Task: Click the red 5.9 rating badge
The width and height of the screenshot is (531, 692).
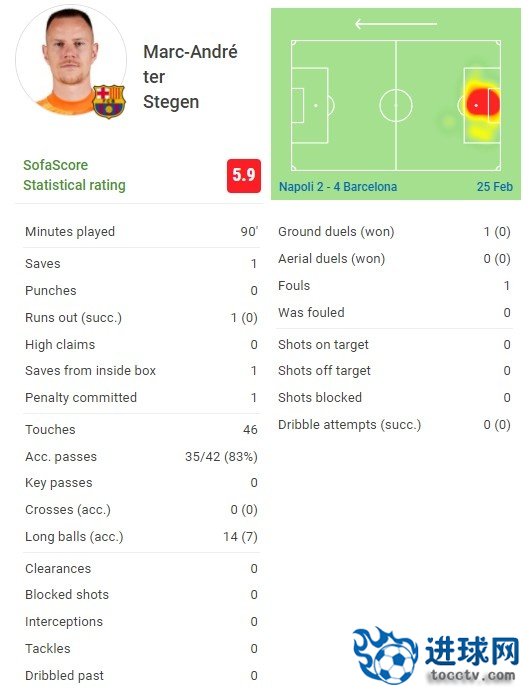Action: coord(244,176)
